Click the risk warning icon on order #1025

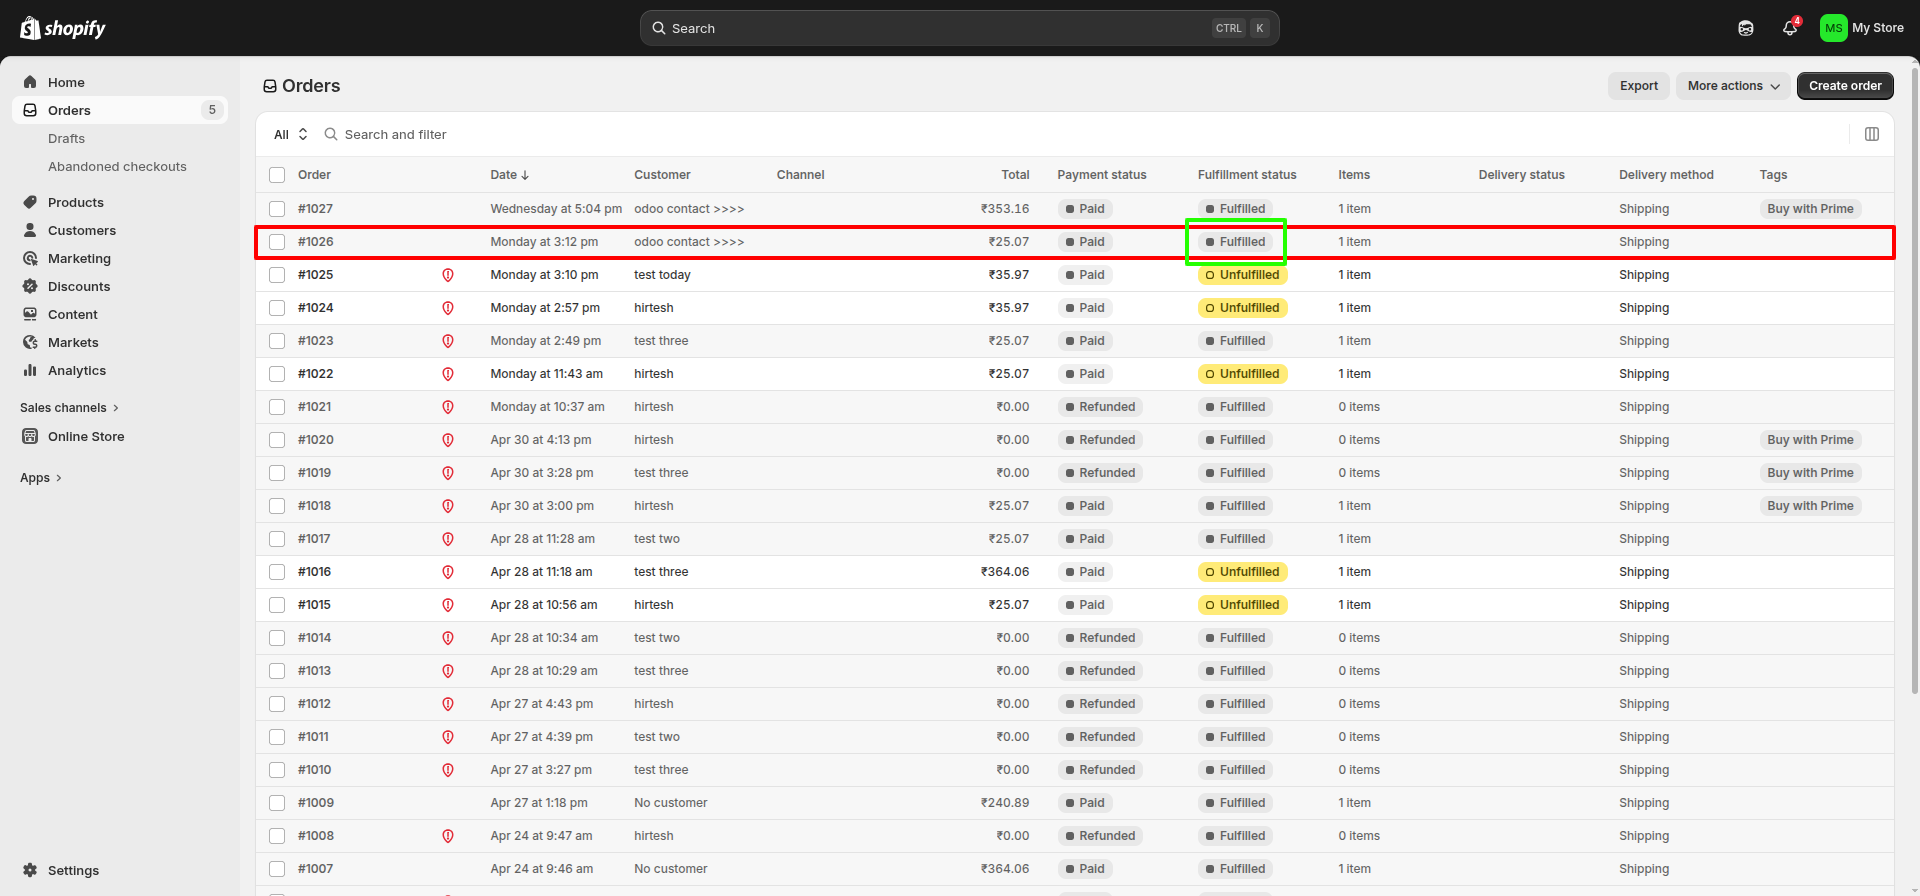tap(448, 275)
